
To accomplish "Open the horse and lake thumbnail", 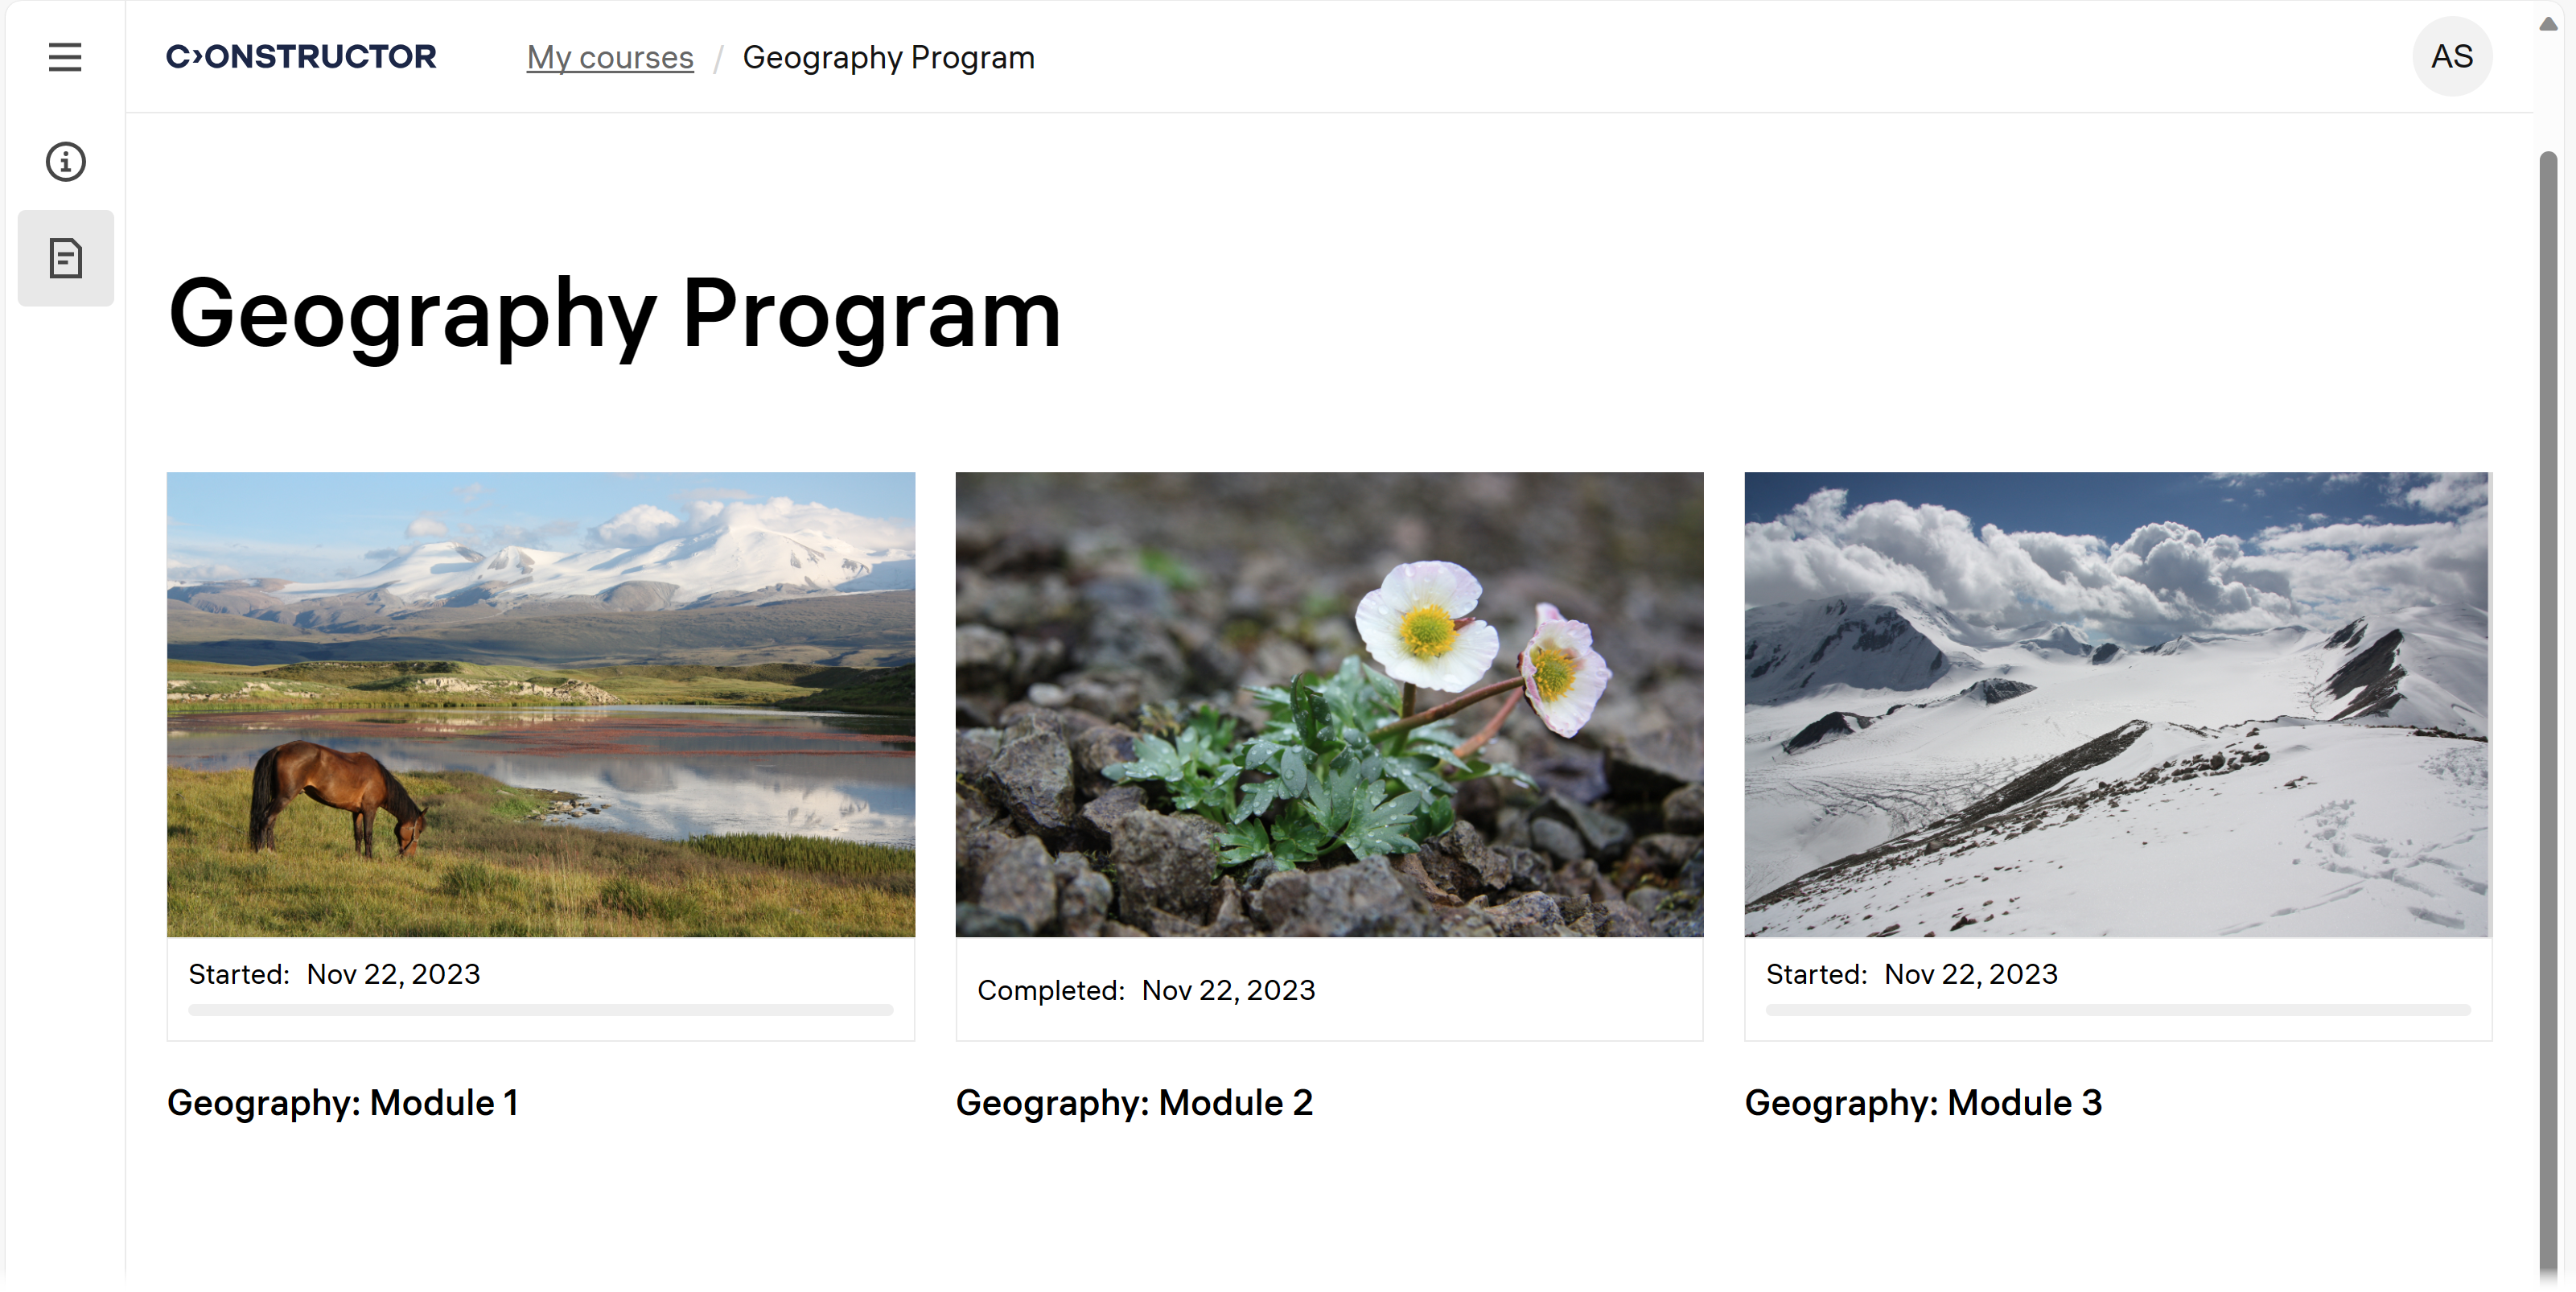I will 540,704.
